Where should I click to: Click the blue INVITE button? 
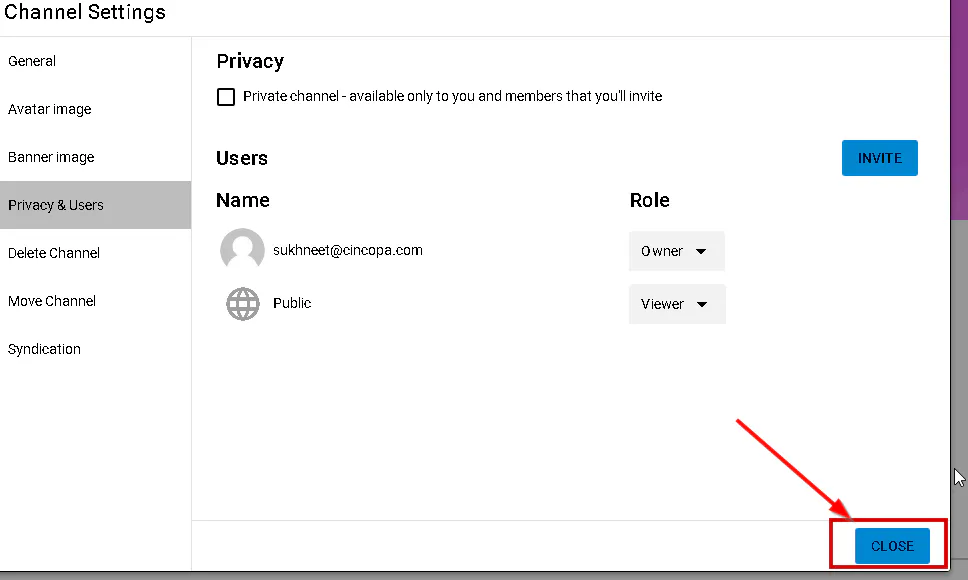click(x=880, y=158)
